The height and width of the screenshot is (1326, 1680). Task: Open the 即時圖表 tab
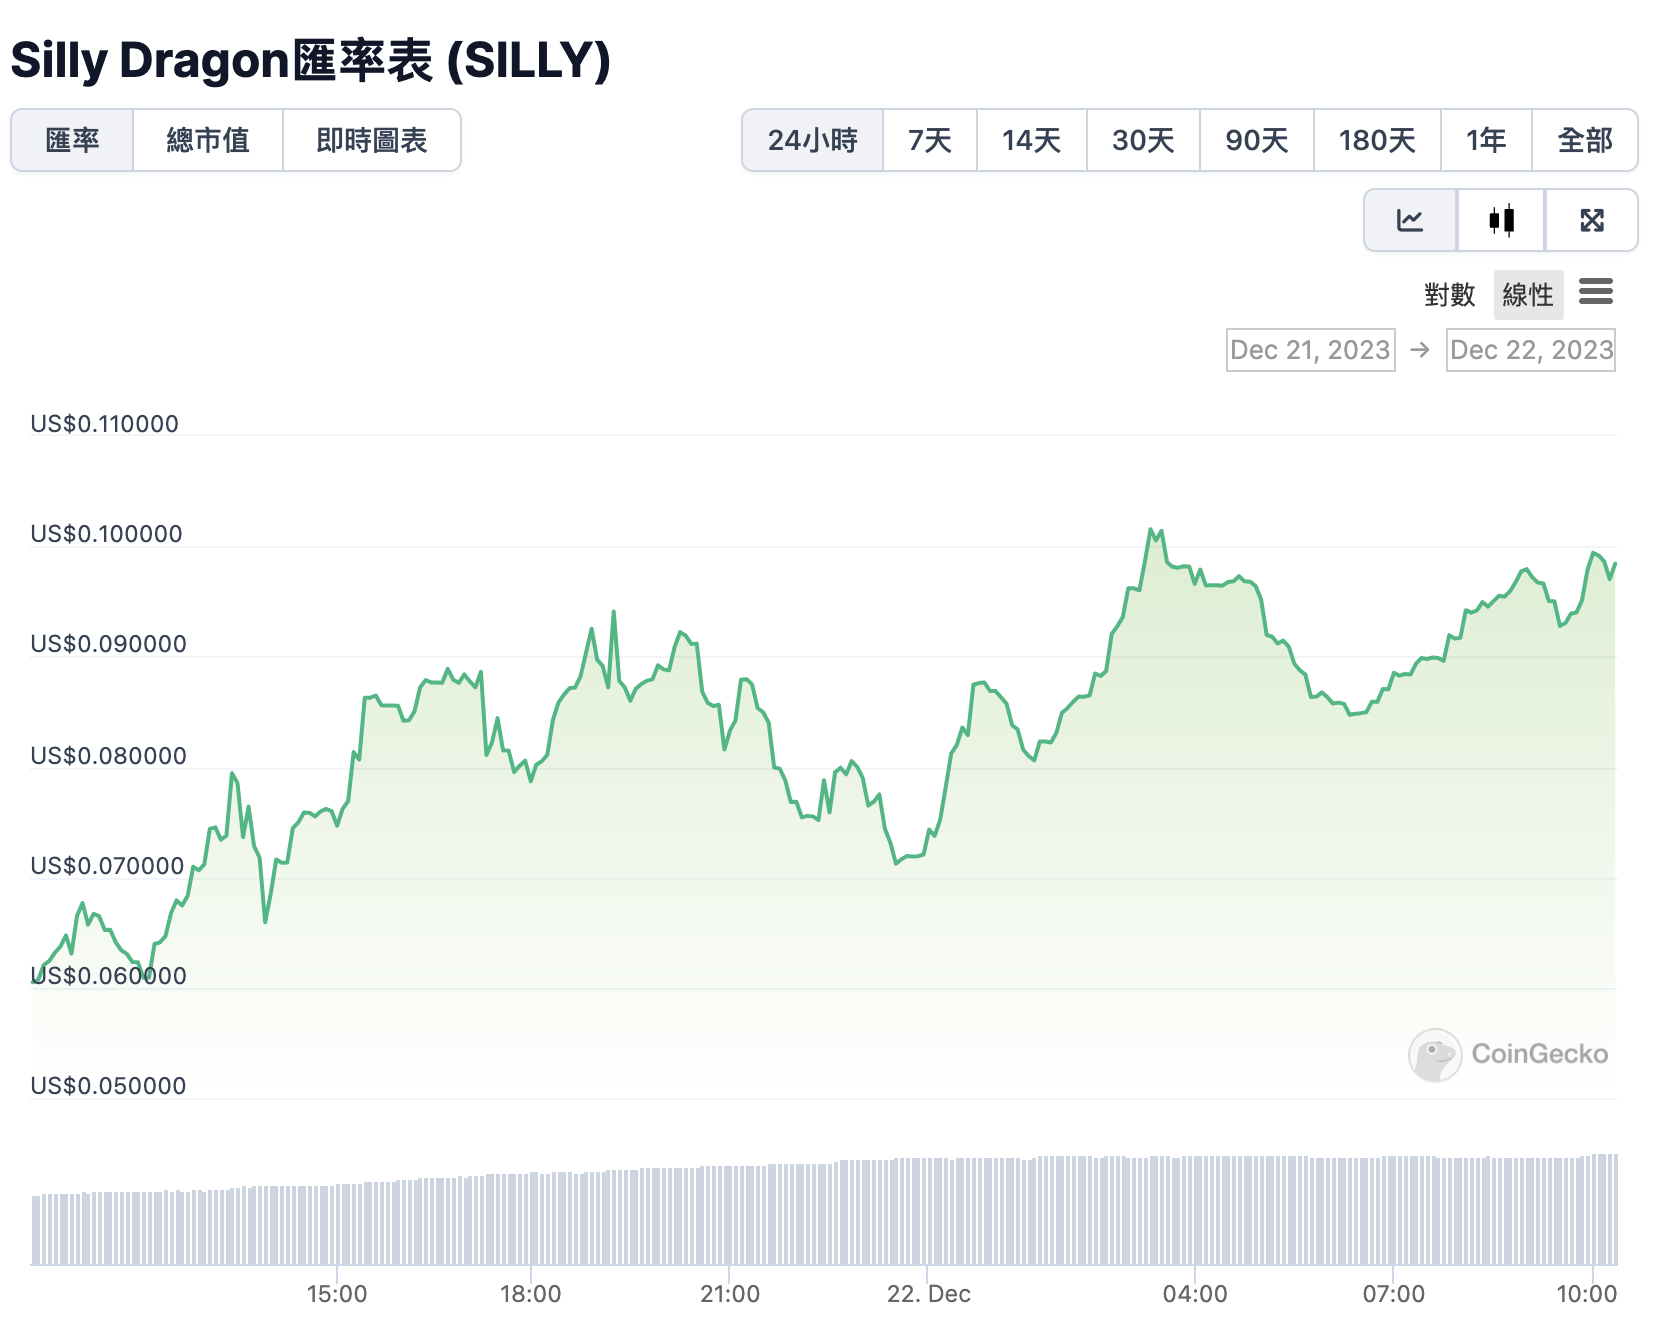coord(371,141)
